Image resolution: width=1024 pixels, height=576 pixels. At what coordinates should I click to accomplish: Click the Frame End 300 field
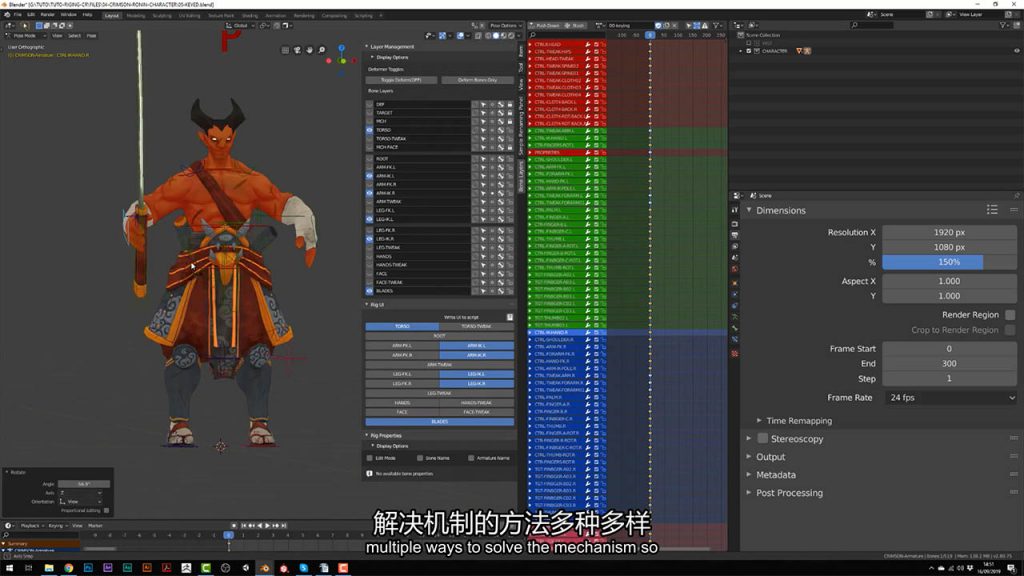[x=950, y=363]
